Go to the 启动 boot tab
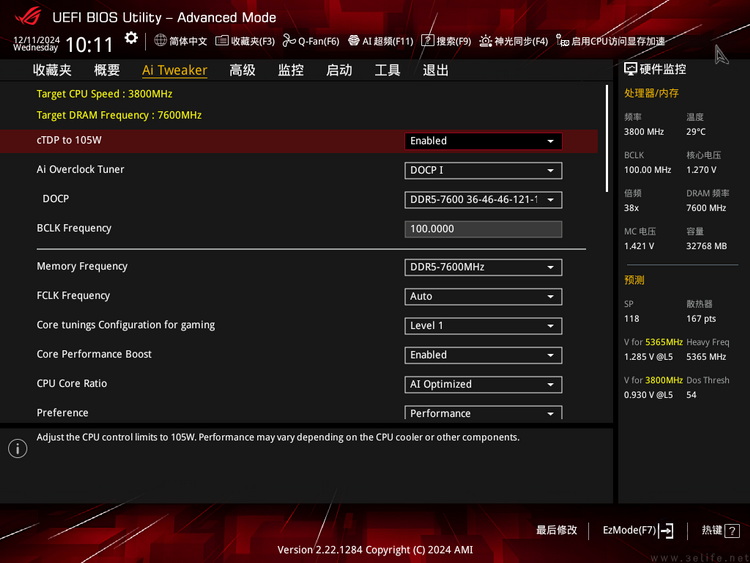 point(339,70)
